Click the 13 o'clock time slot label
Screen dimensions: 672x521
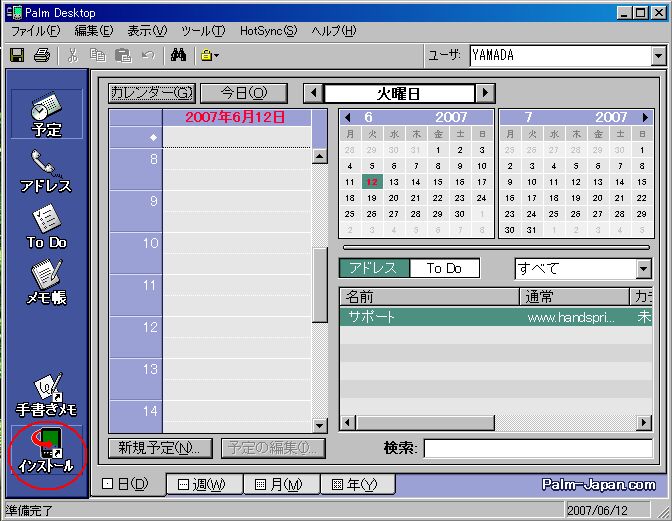tap(151, 369)
